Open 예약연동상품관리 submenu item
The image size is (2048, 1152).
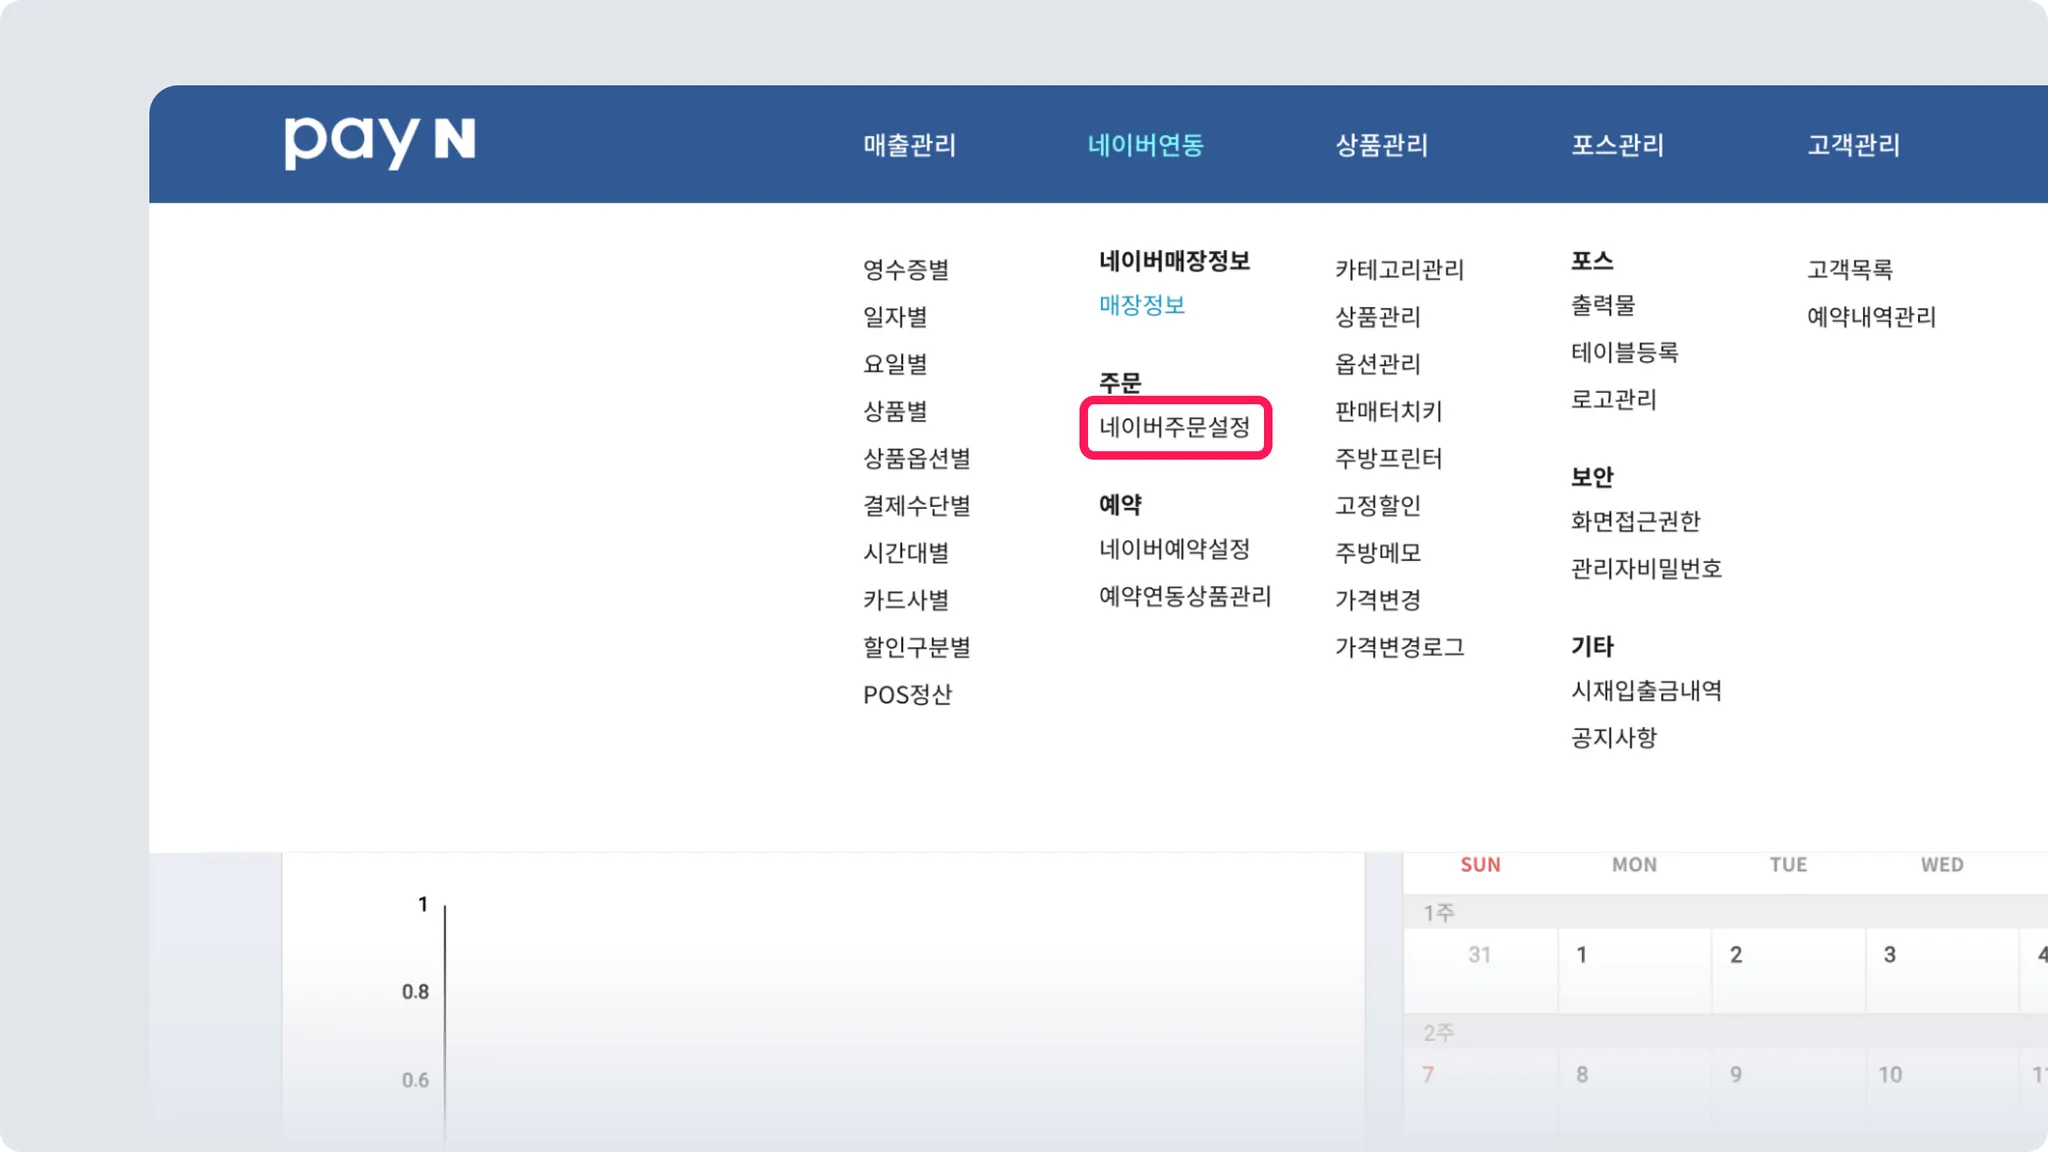1184,596
